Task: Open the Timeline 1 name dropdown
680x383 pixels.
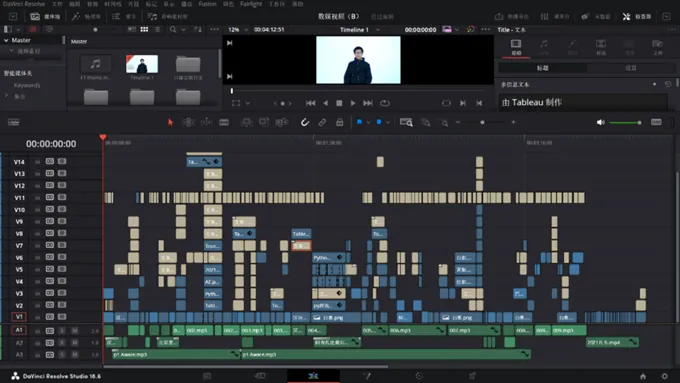Action: coord(378,29)
